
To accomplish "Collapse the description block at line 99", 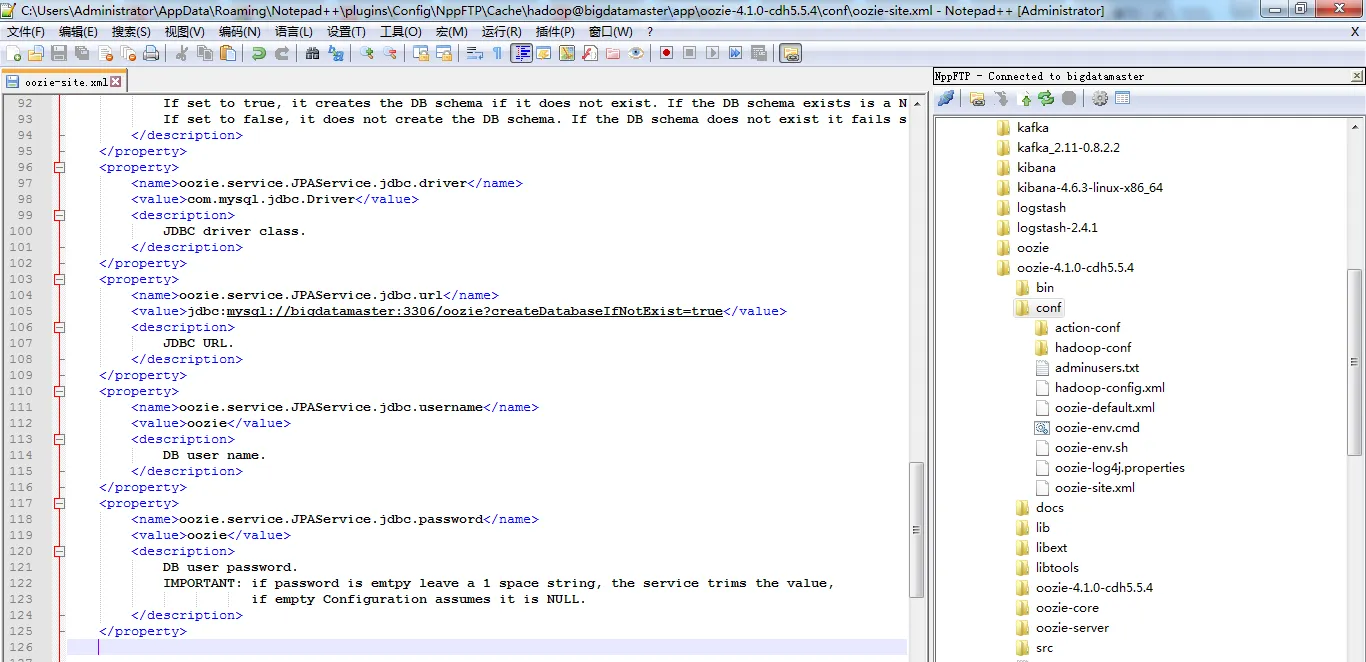I will coord(59,215).
